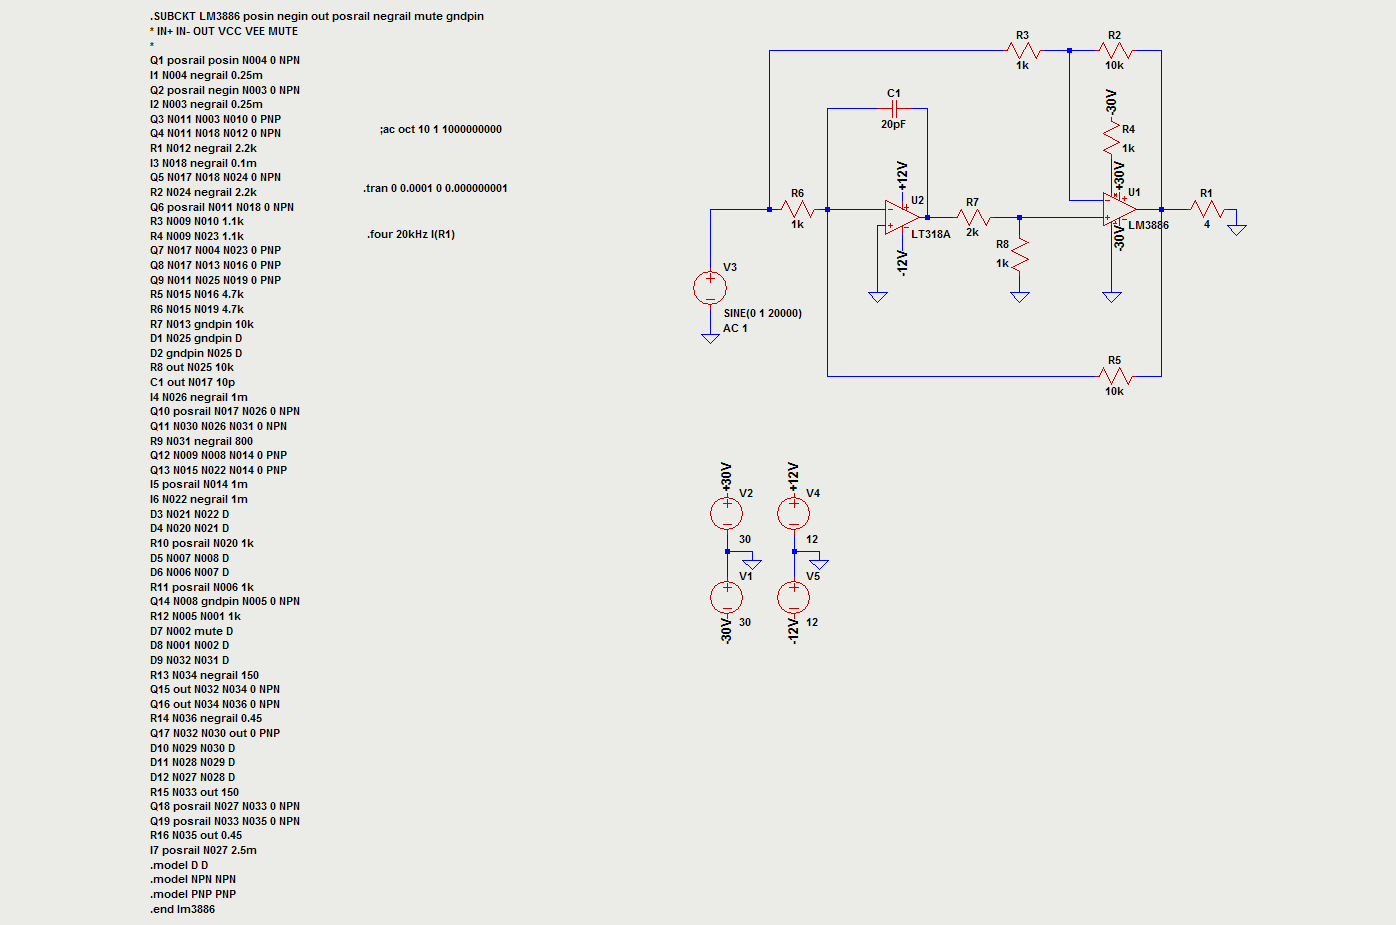Click the 'Q1 posrail posin N004 0 NPN' line
The image size is (1396, 925).
click(225, 60)
